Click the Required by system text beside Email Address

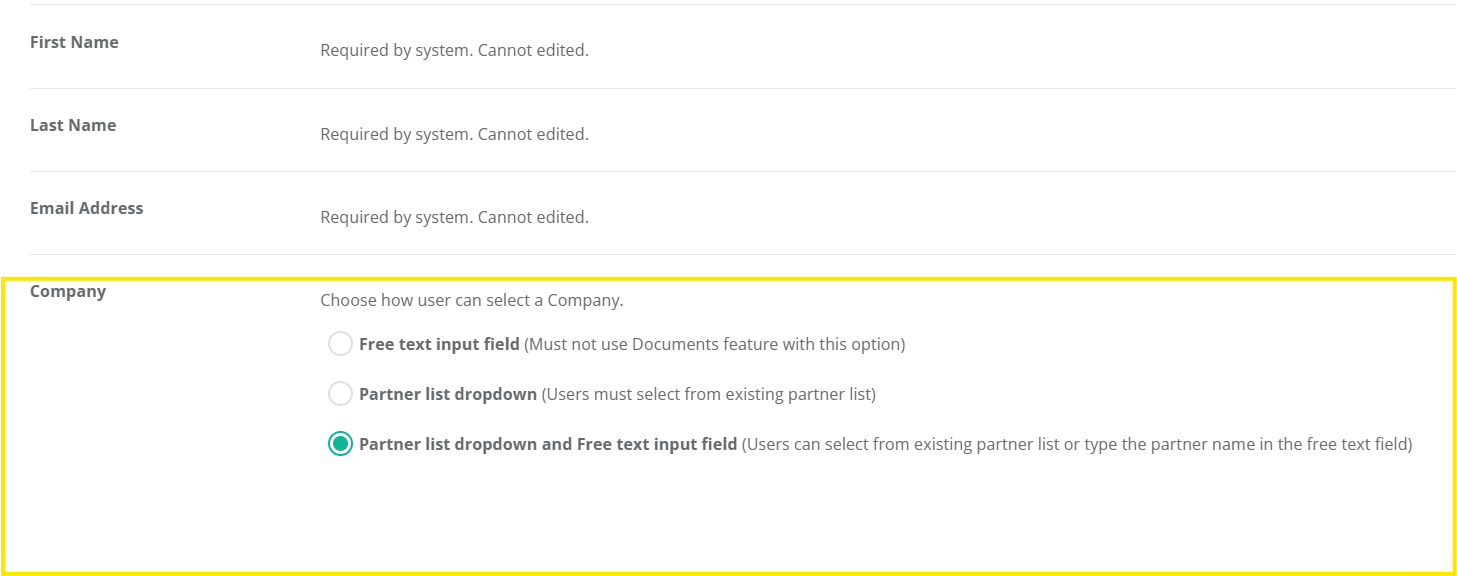click(454, 217)
